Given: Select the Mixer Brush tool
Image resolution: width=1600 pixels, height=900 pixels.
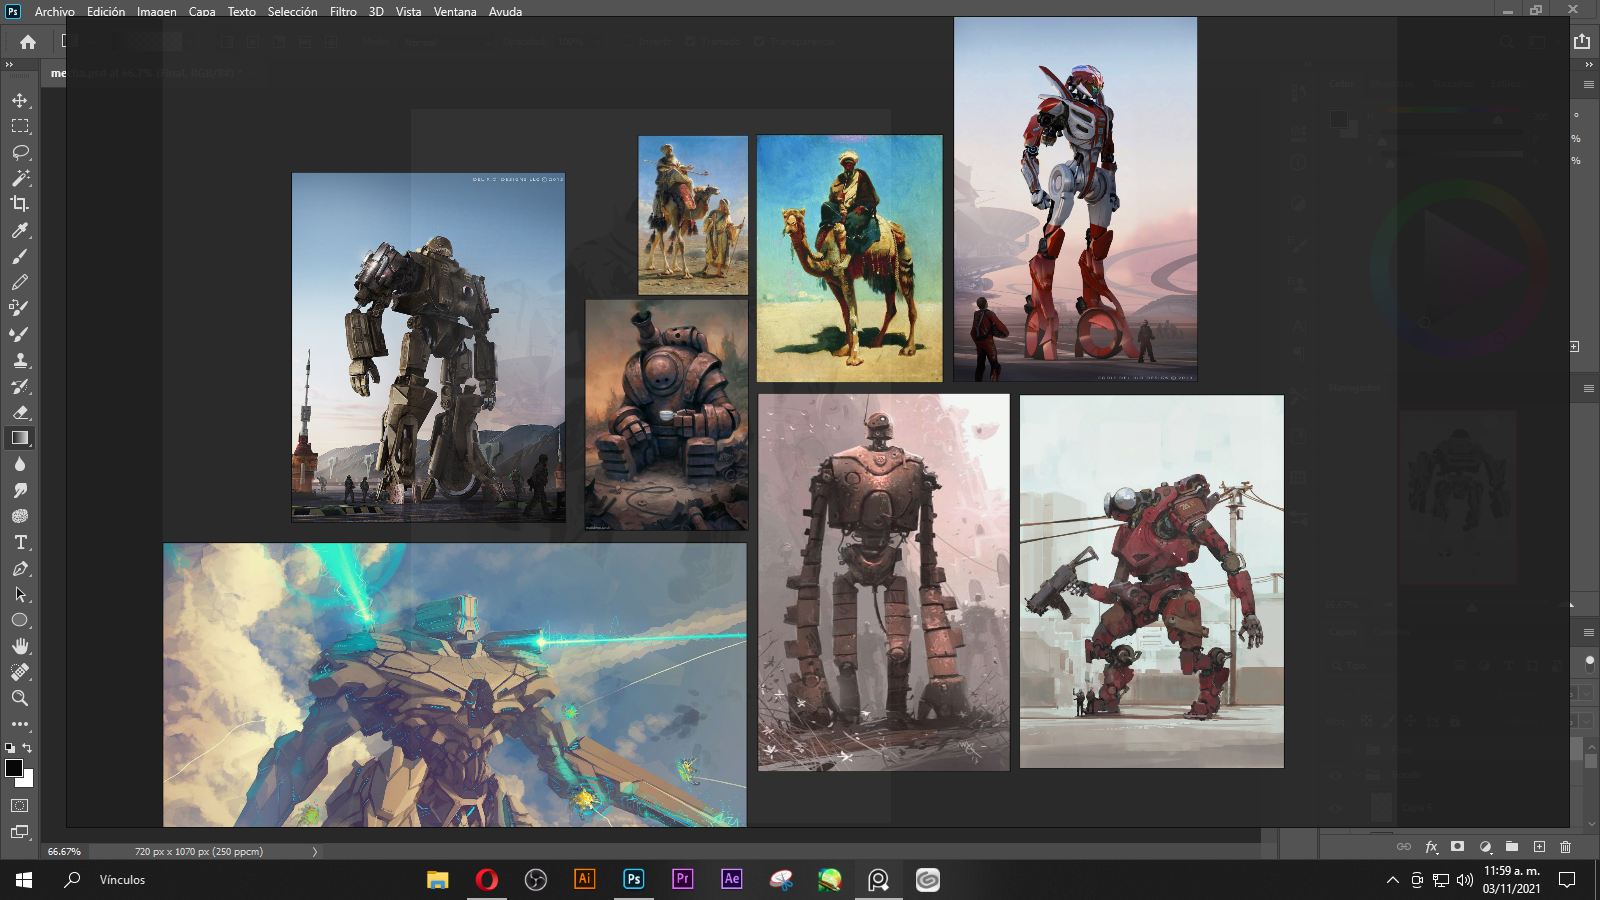Looking at the screenshot, I should [x=20, y=334].
